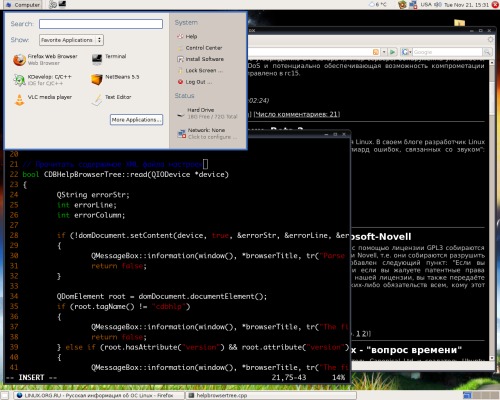Switch to helpbrowsertree.cpp taskbar button

(271, 395)
